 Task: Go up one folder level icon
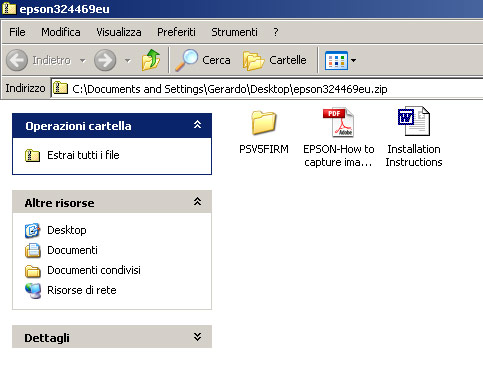tap(151, 60)
